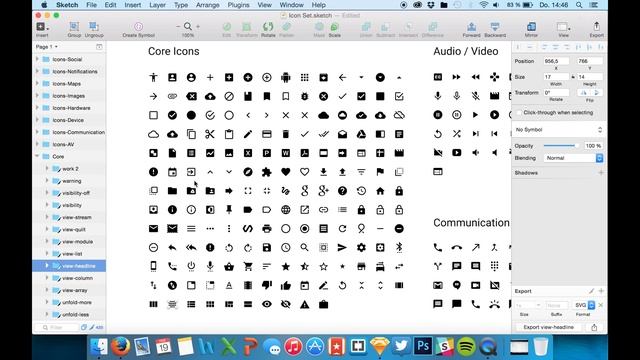Expand the Icons-Hardware group
Image resolution: width=640 pixels, height=360 pixels.
pos(37,108)
